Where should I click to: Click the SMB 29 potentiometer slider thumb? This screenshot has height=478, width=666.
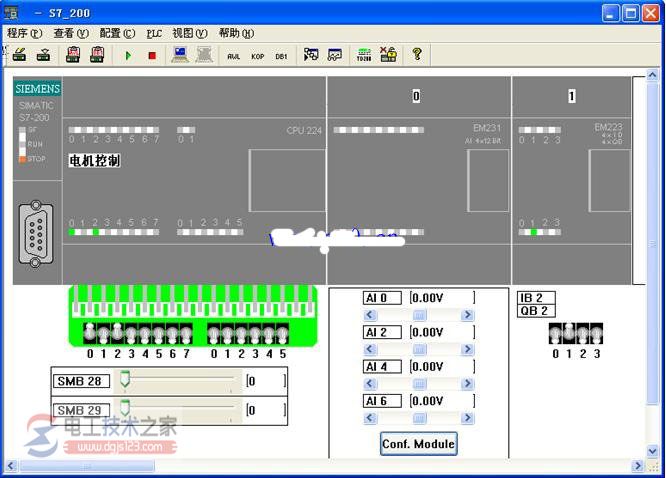[x=124, y=408]
